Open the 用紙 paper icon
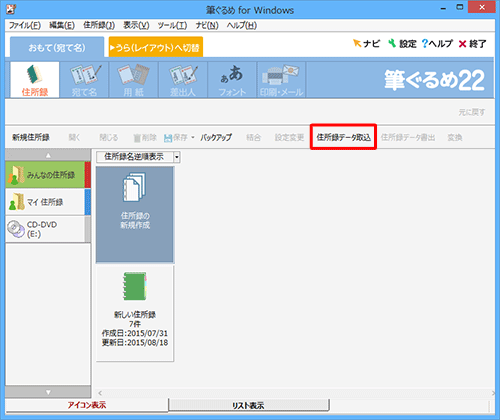 tap(133, 80)
